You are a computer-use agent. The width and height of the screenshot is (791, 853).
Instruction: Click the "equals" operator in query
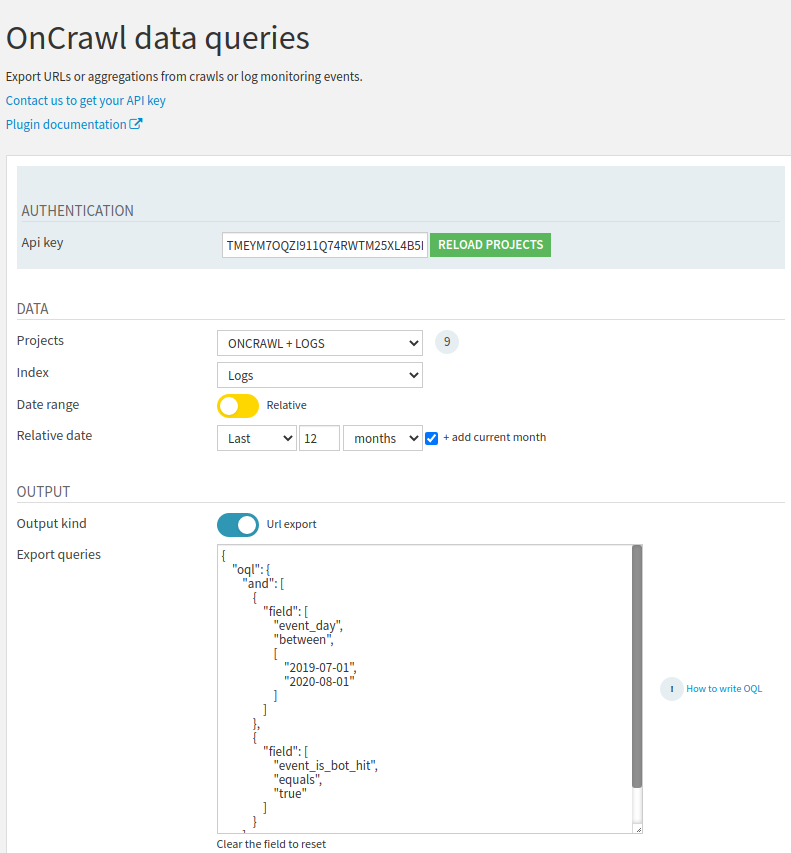(x=298, y=780)
